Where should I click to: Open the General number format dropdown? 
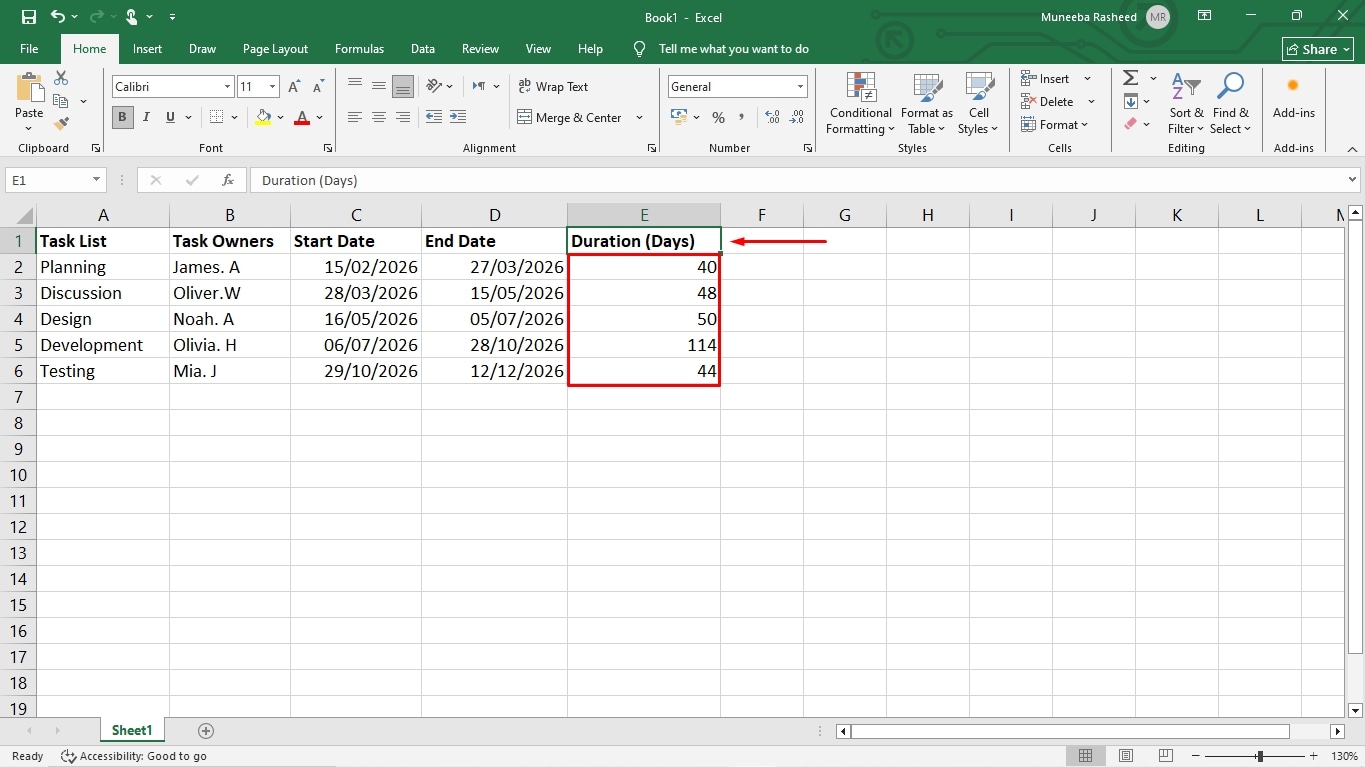pos(800,87)
